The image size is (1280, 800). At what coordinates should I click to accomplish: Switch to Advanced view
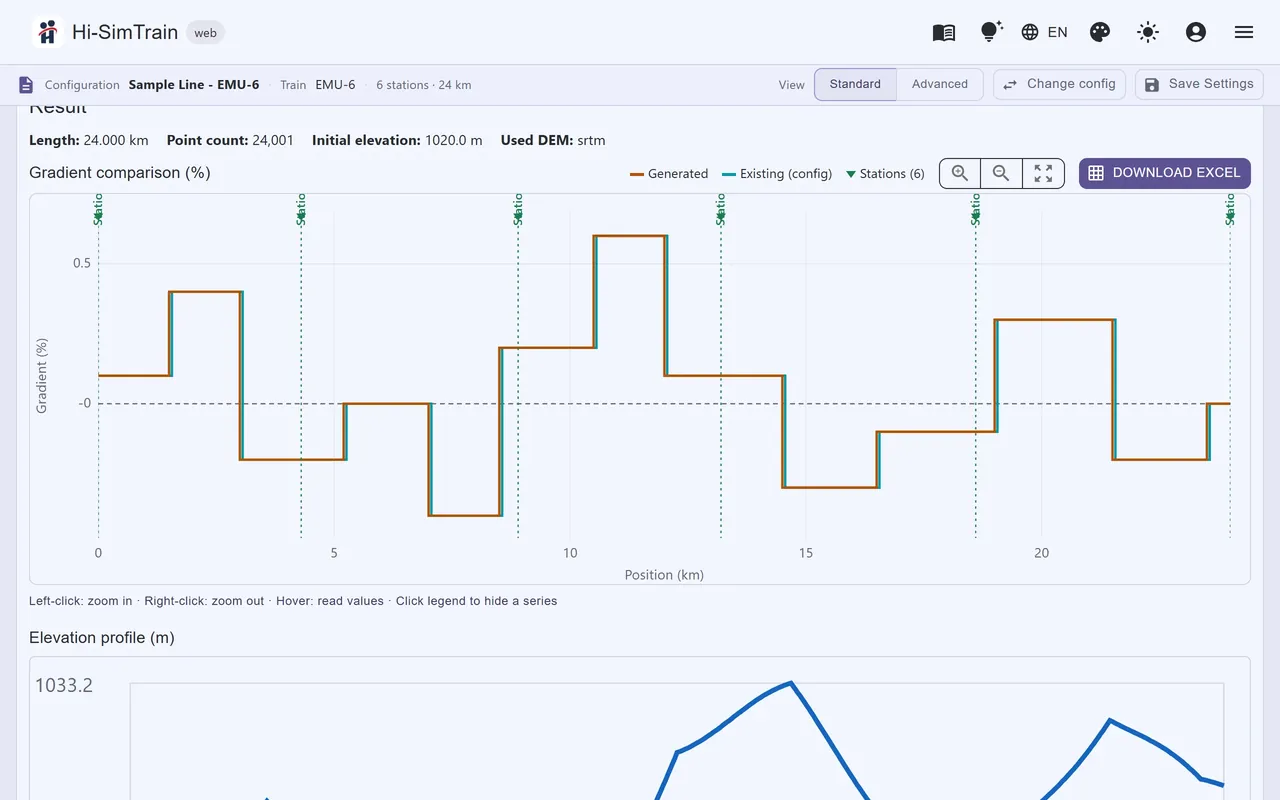[940, 84]
